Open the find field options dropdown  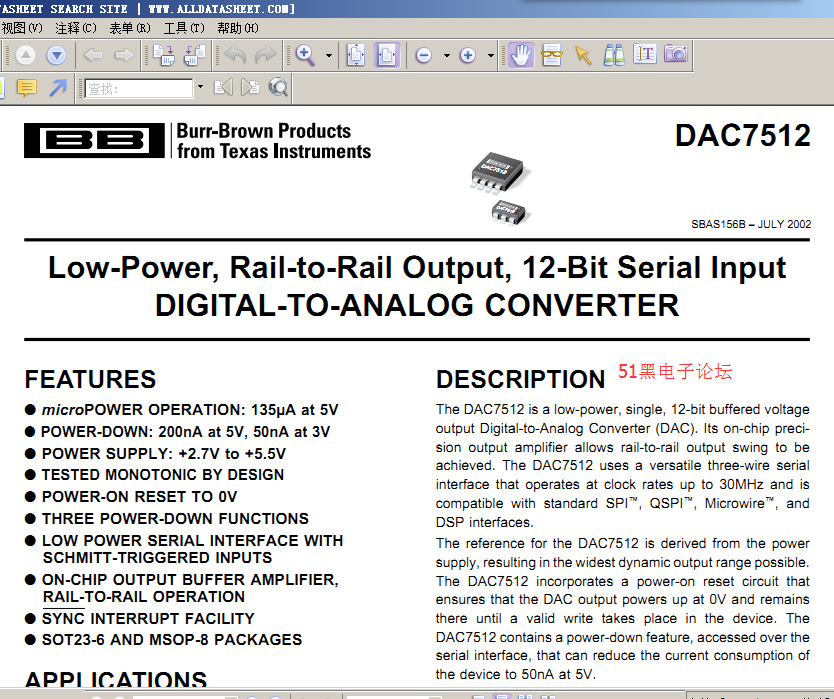point(200,87)
